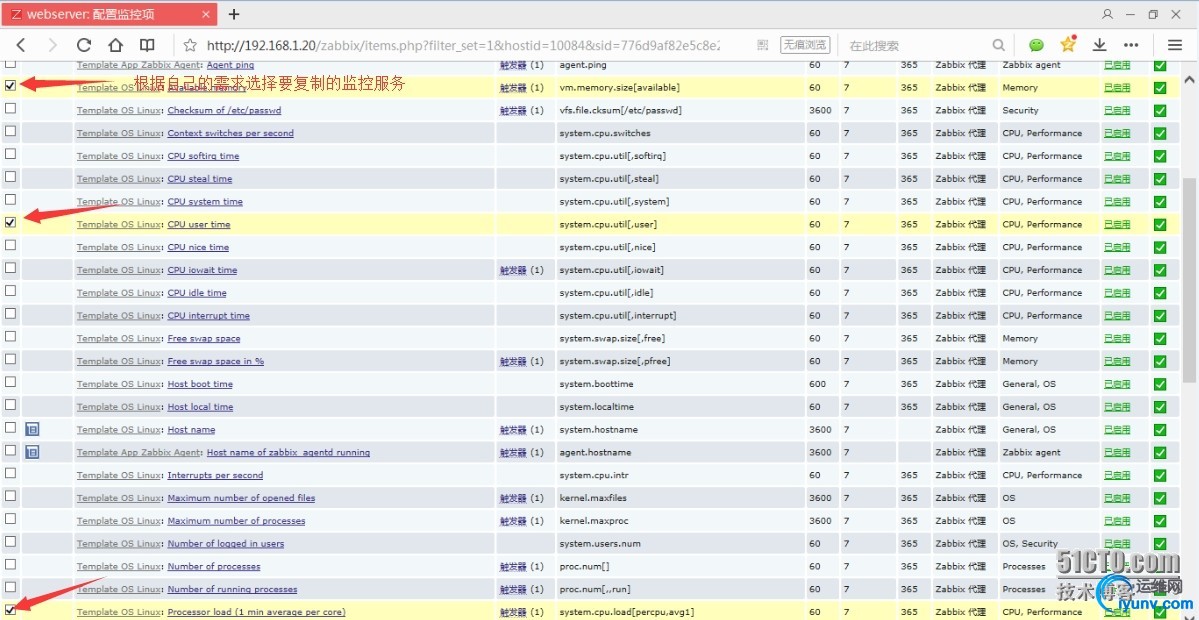Open 触发器 (1) link in CPU iowait time row
The height and width of the screenshot is (620, 1199).
[x=522, y=271]
